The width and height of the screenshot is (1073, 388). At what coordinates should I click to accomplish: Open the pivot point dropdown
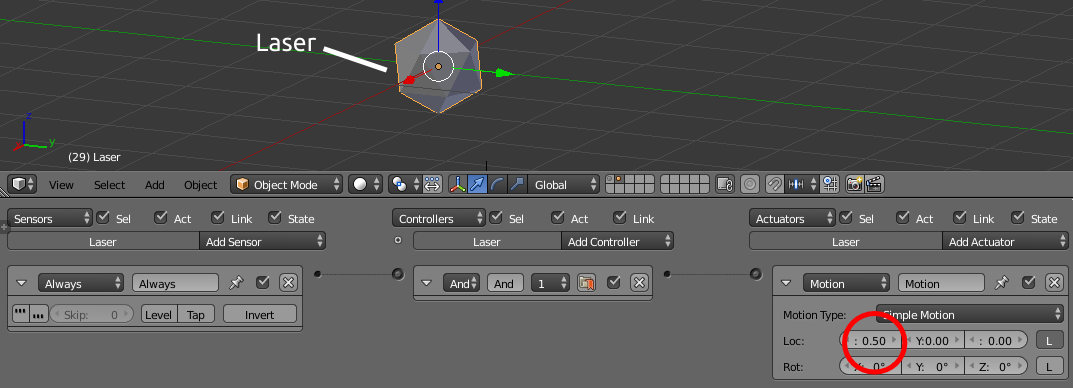[x=405, y=185]
